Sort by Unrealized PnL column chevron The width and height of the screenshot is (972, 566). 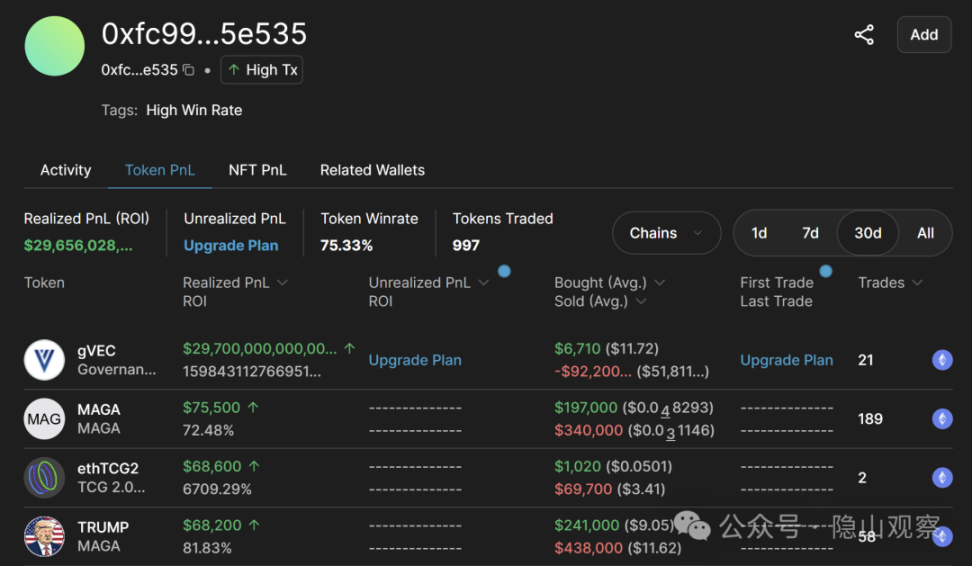pyautogui.click(x=484, y=283)
